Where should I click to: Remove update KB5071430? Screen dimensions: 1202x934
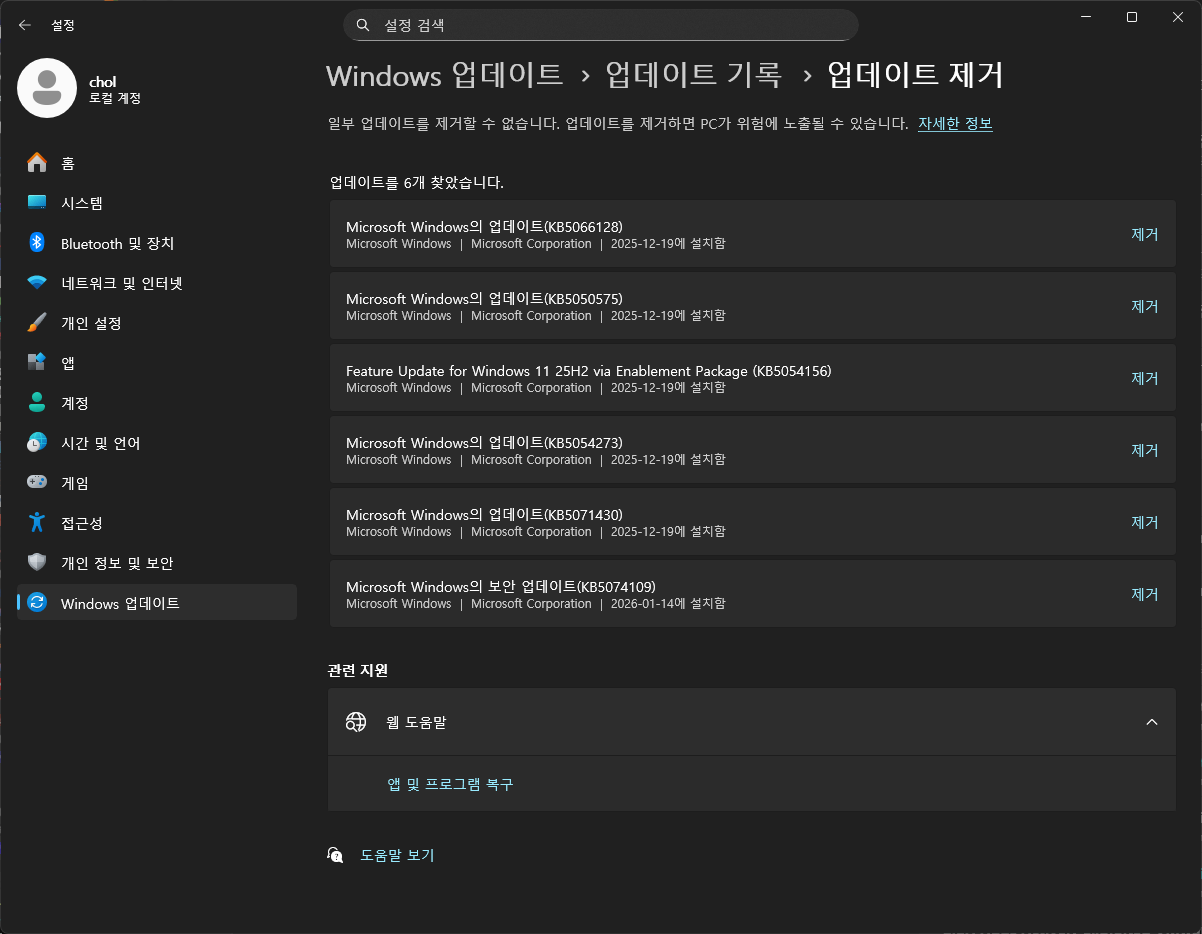(x=1144, y=522)
